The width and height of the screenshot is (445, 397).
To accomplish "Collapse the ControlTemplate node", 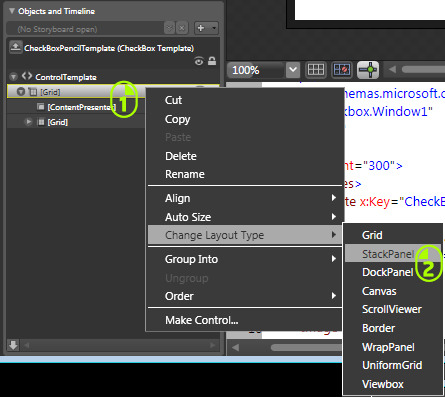I will (x=13, y=77).
